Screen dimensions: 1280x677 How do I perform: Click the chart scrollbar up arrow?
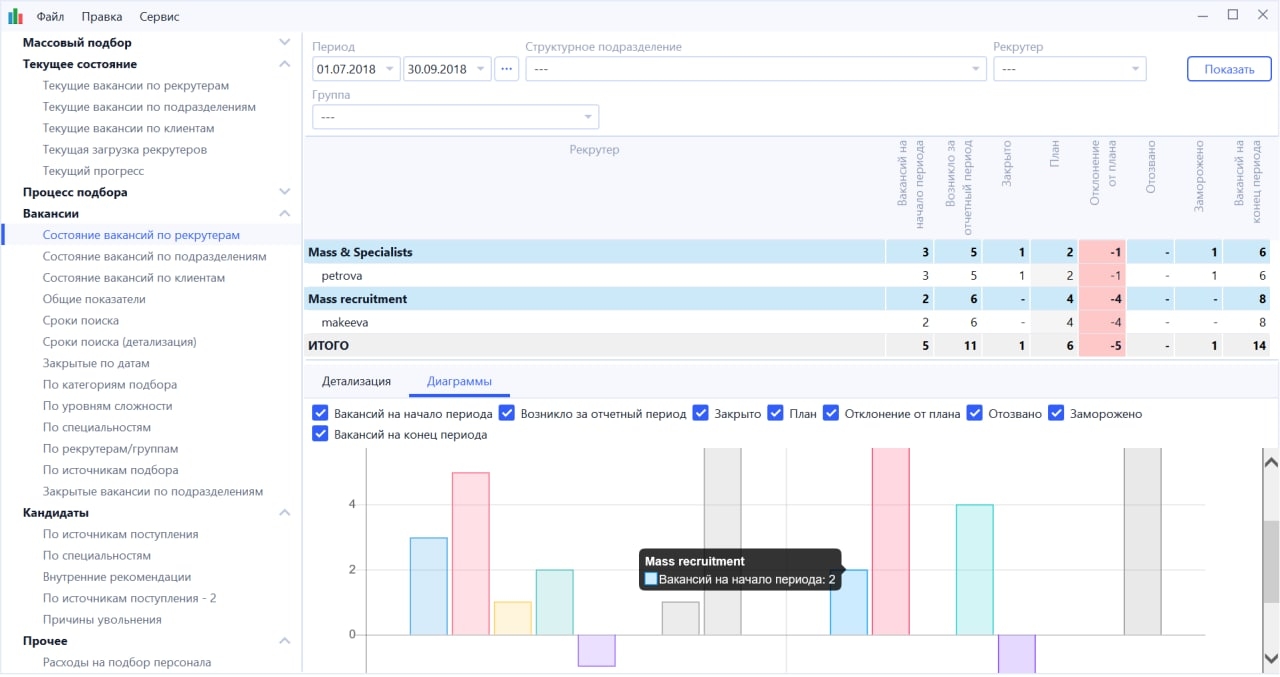(1271, 461)
